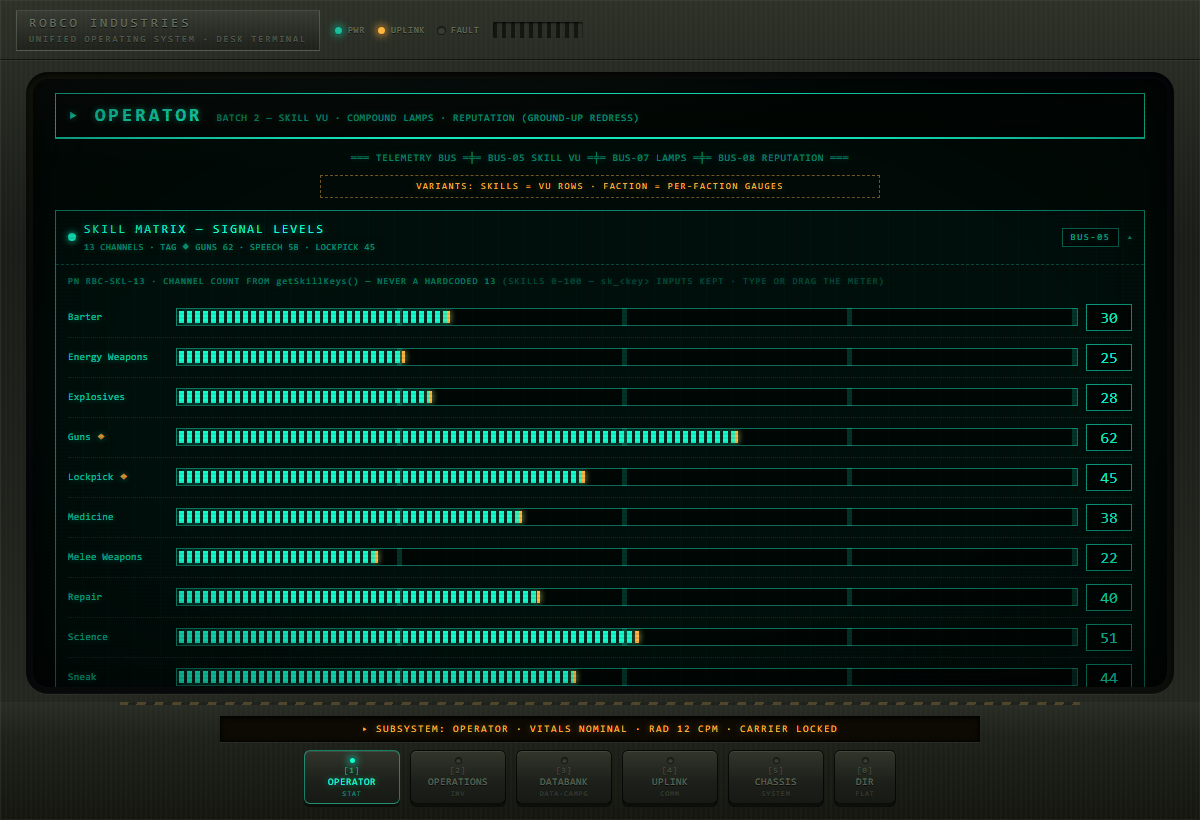Click the orange tag diamond beside Guns
This screenshot has height=820, width=1200.
101,437
